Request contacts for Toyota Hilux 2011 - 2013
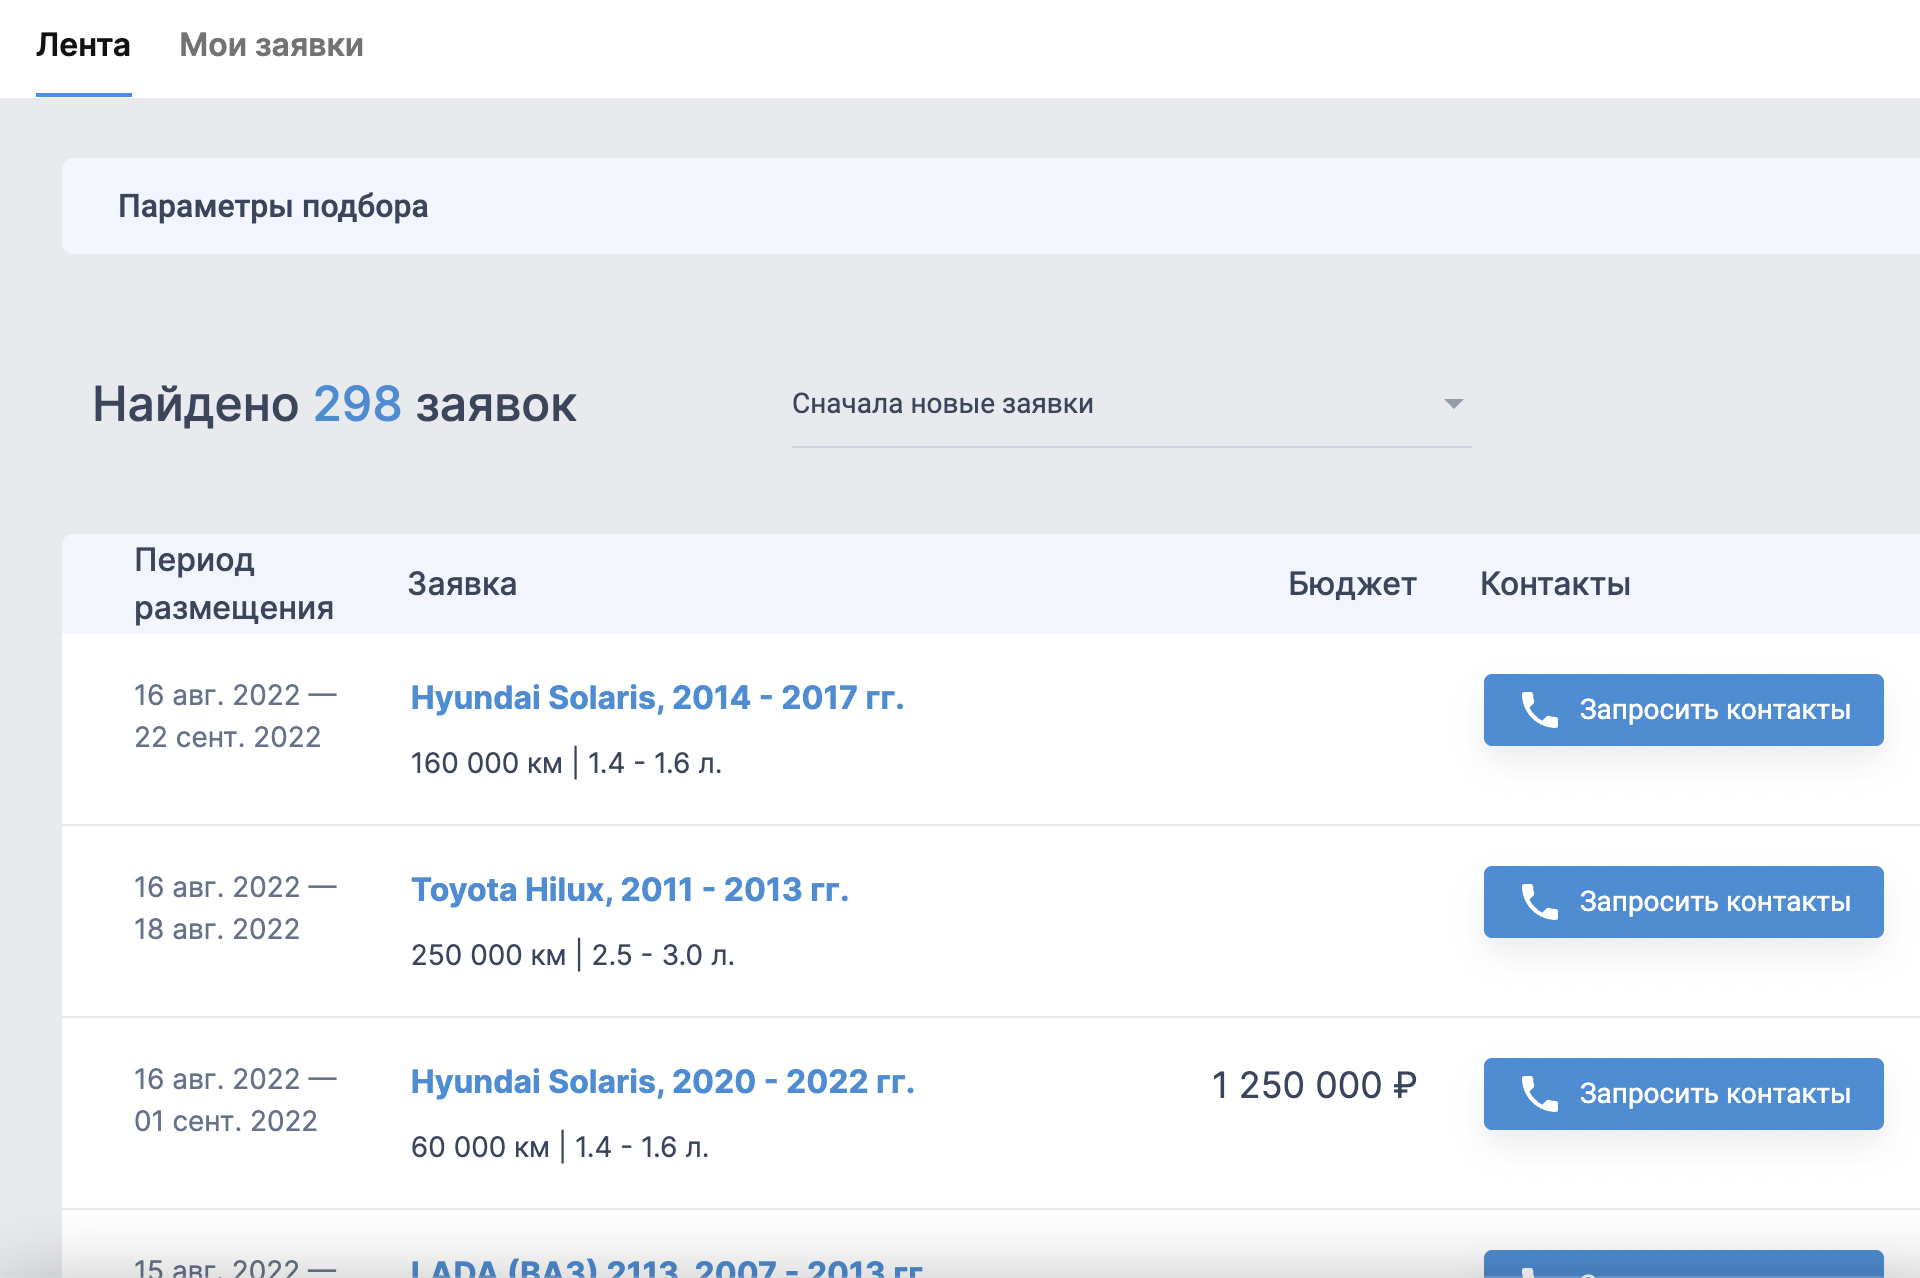This screenshot has height=1278, width=1920. [1683, 902]
